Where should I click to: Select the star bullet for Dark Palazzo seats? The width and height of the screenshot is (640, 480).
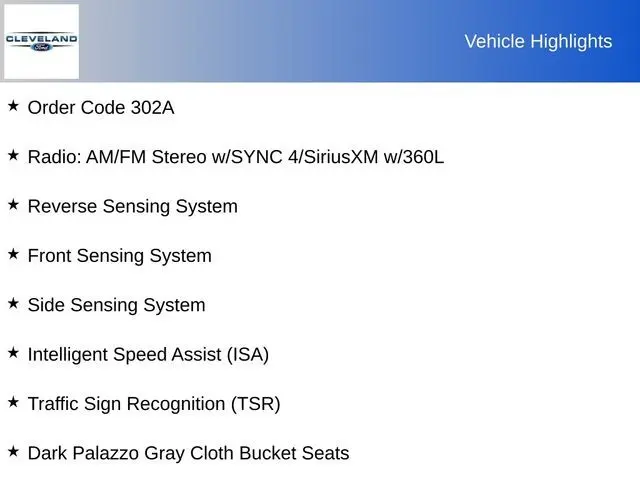[x=13, y=451]
